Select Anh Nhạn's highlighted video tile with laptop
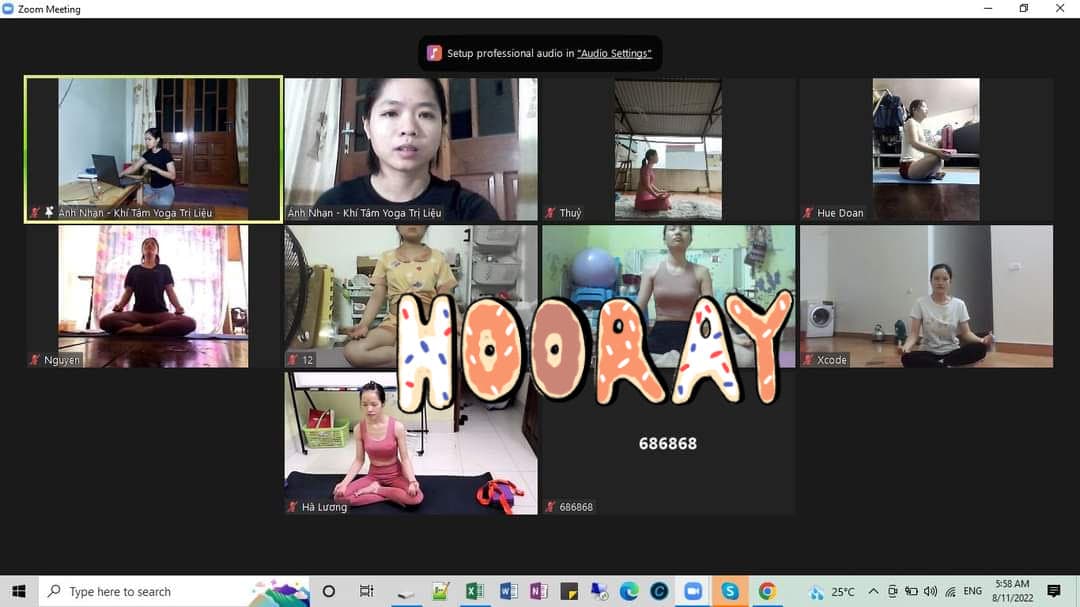The height and width of the screenshot is (607, 1080). coord(153,150)
